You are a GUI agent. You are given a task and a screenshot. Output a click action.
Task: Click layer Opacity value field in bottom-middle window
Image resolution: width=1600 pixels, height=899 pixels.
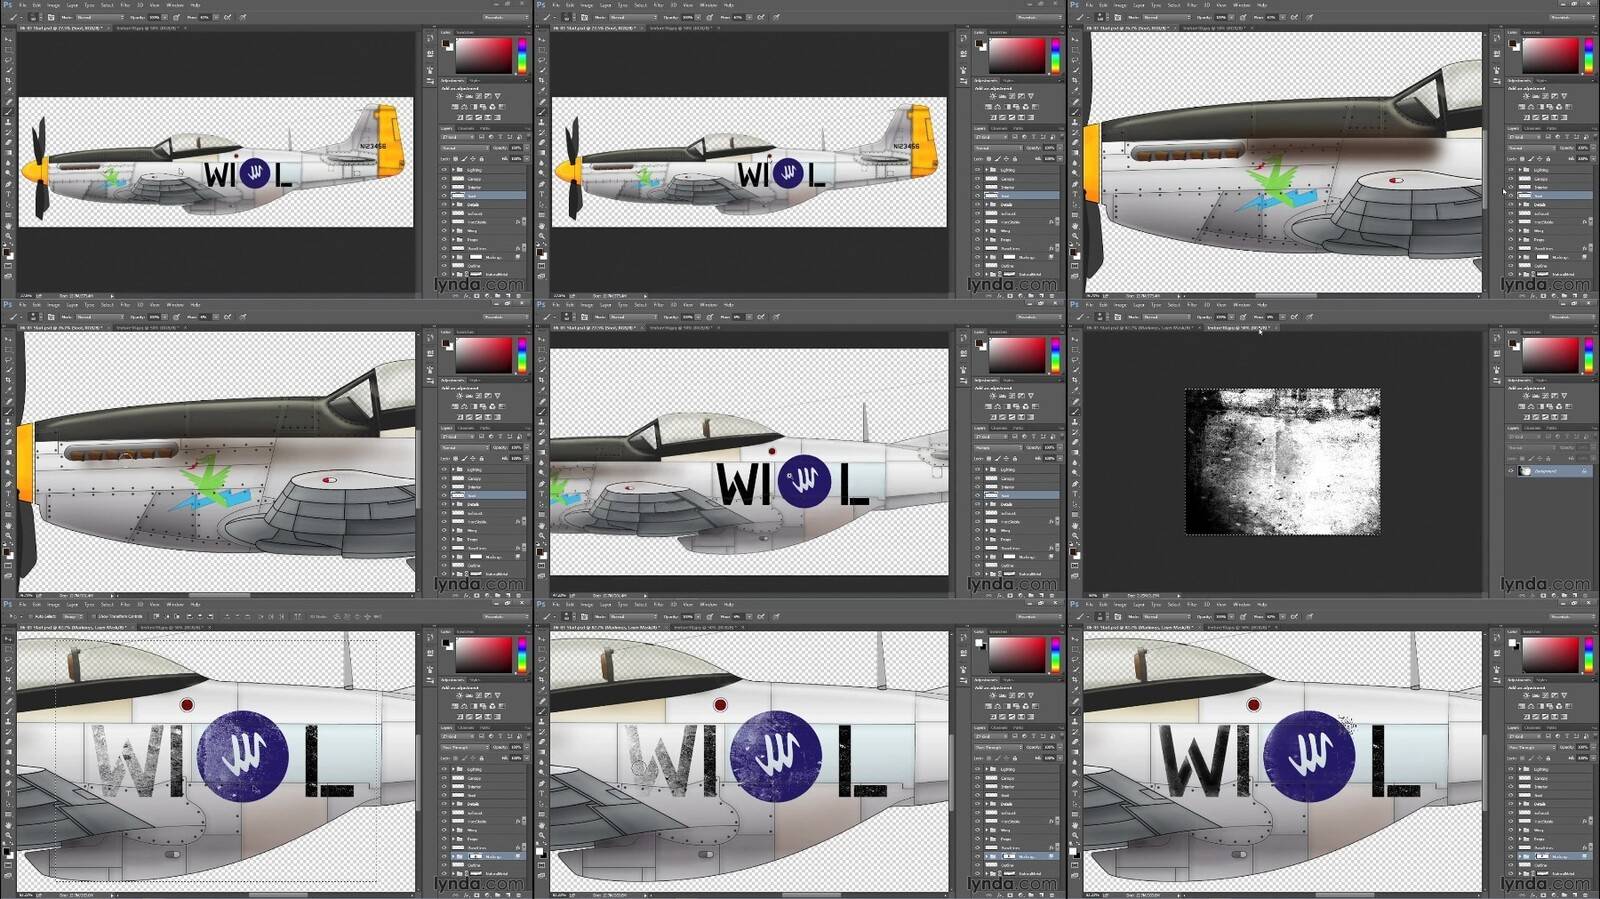[x=1049, y=747]
